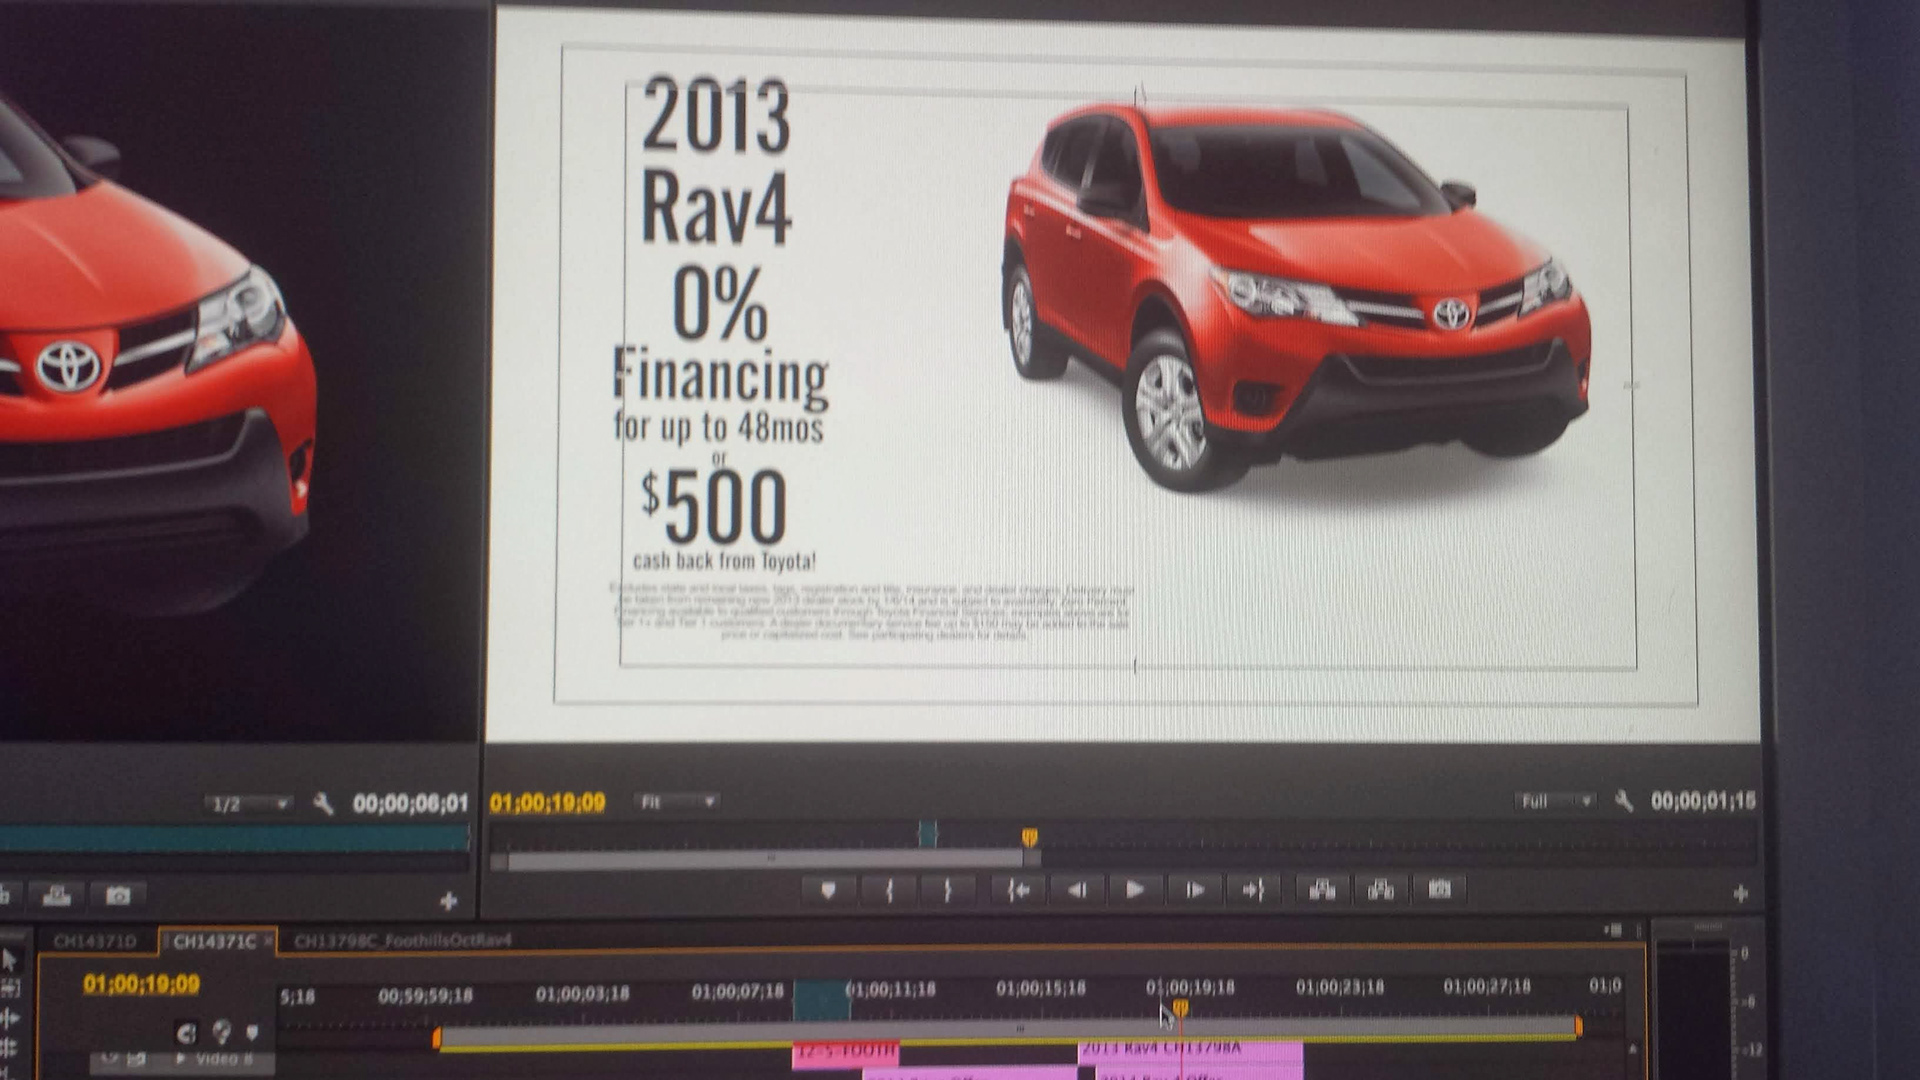Screen dimensions: 1920x1080
Task: Select '2013 Rav4' title text in Program
Action: pyautogui.click(x=717, y=160)
